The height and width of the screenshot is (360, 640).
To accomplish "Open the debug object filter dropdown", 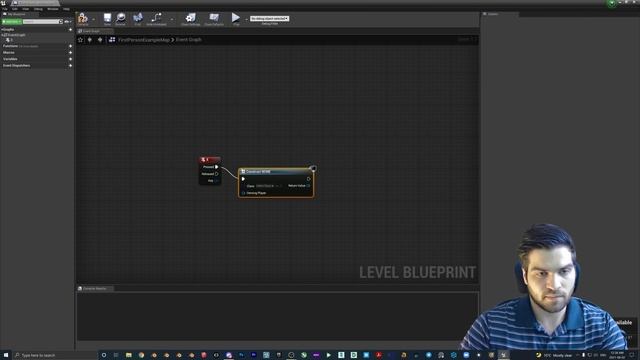I will tap(269, 18).
